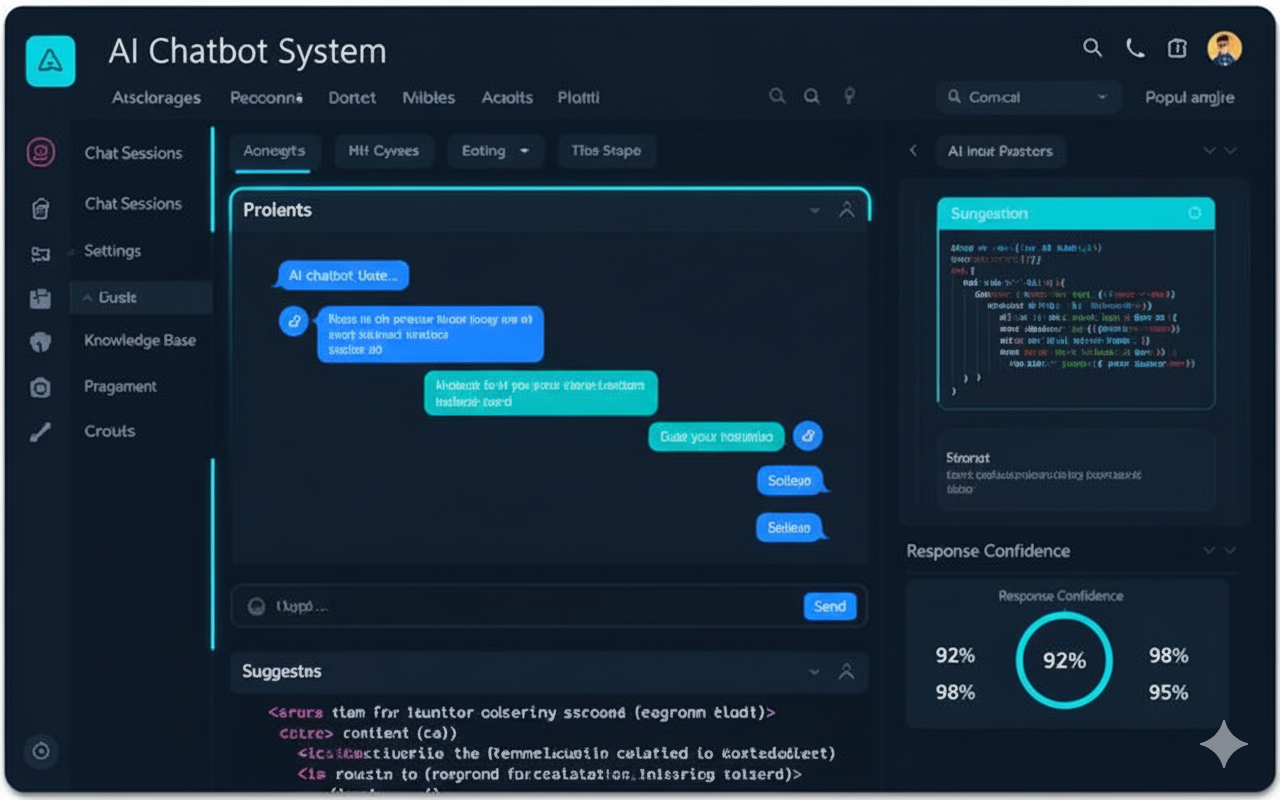Click the Sungestion code preview card
Image resolution: width=1280 pixels, height=800 pixels.
point(1076,302)
